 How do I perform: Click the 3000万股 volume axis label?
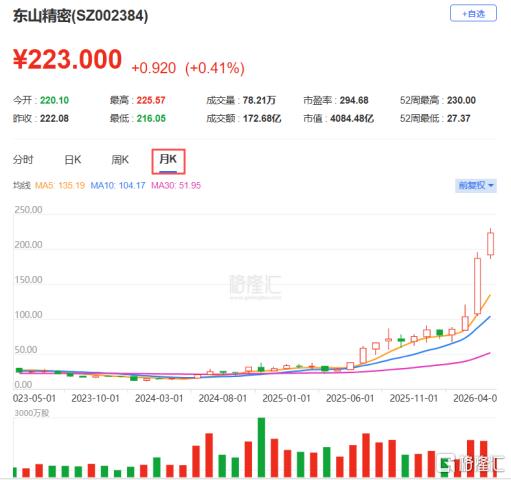click(x=32, y=413)
